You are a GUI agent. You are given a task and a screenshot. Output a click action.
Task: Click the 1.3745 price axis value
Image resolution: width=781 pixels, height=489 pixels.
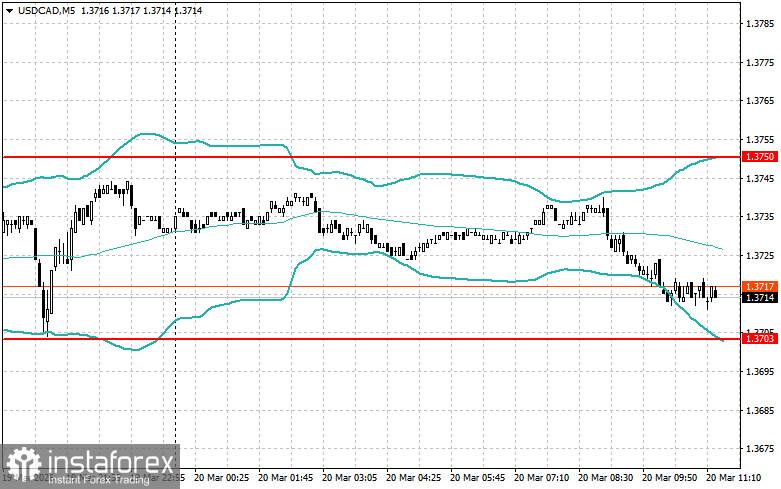760,178
